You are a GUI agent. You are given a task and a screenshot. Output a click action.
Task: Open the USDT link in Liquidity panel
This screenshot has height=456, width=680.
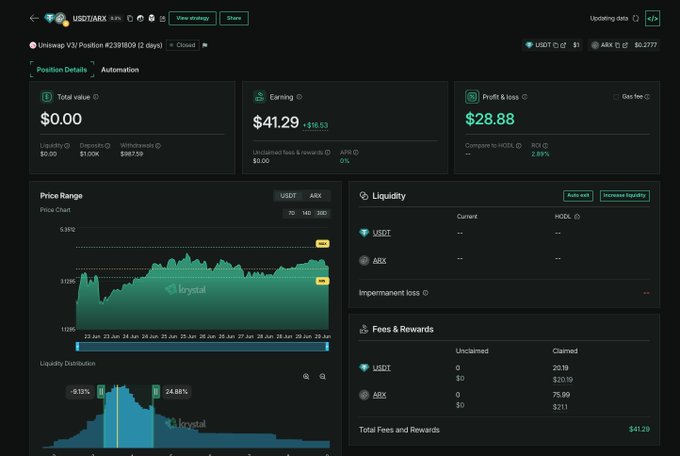coord(382,233)
